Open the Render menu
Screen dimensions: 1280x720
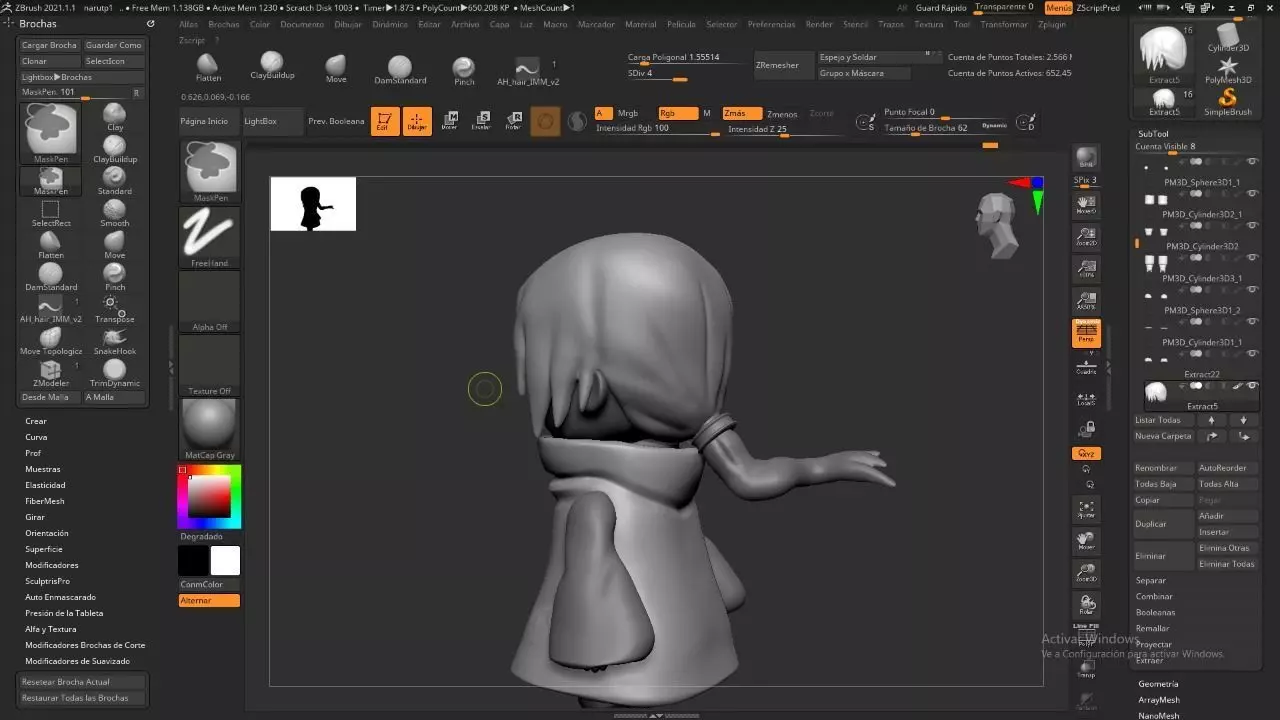point(819,24)
